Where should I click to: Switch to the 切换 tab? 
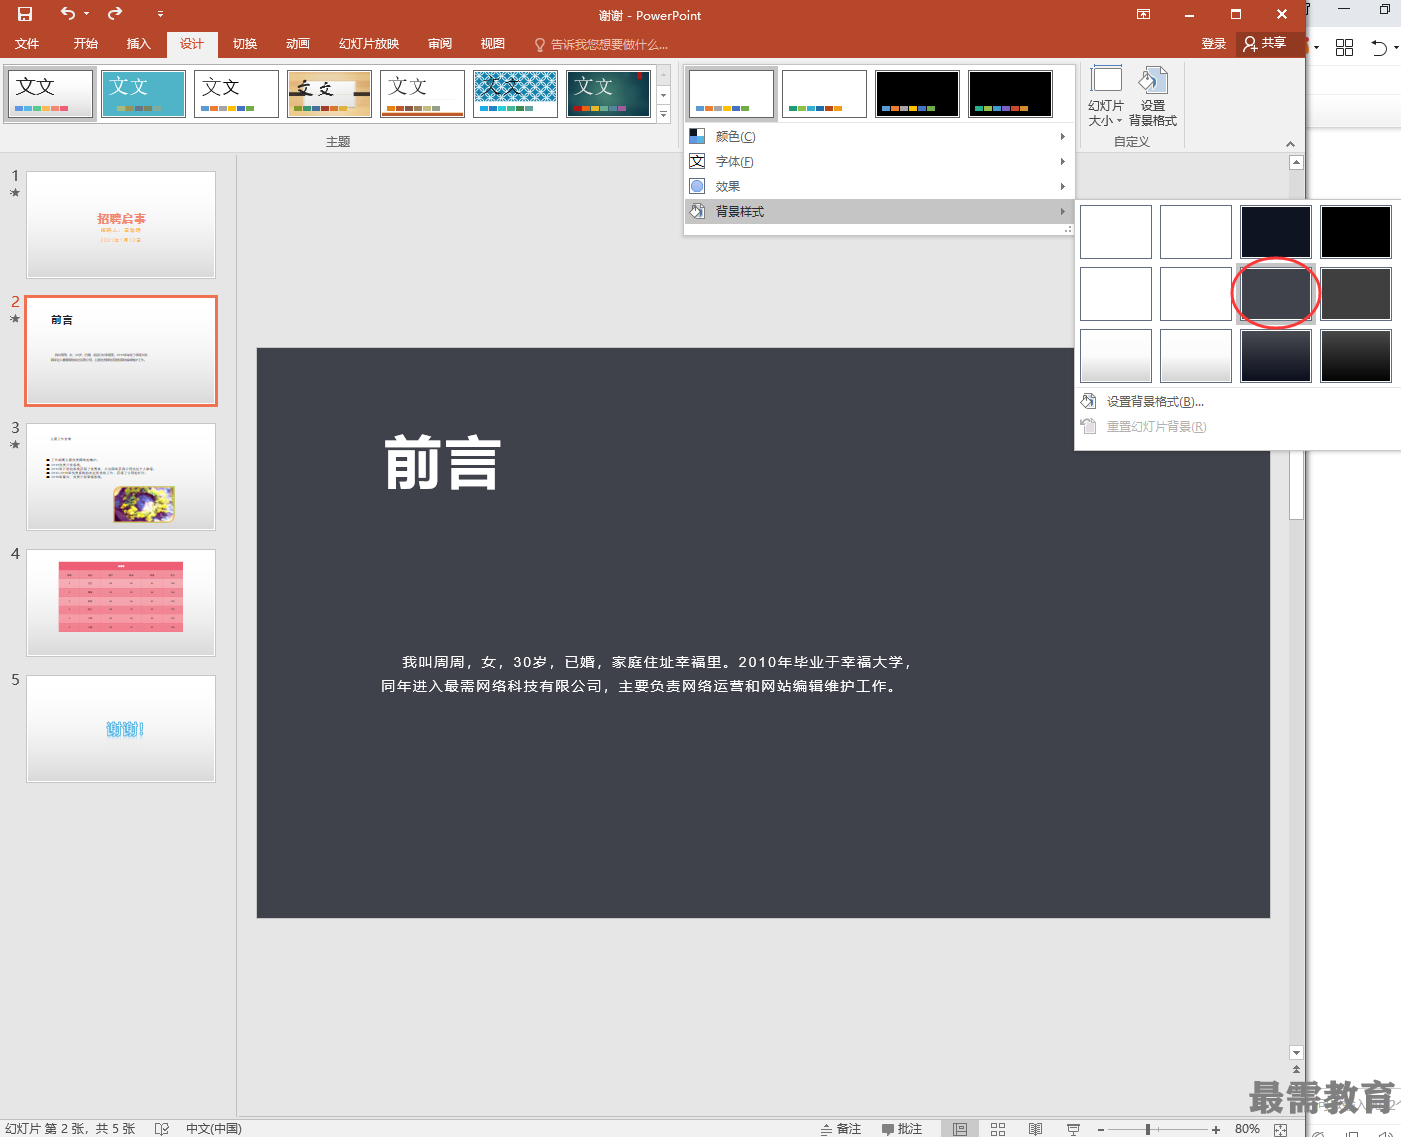(x=245, y=44)
